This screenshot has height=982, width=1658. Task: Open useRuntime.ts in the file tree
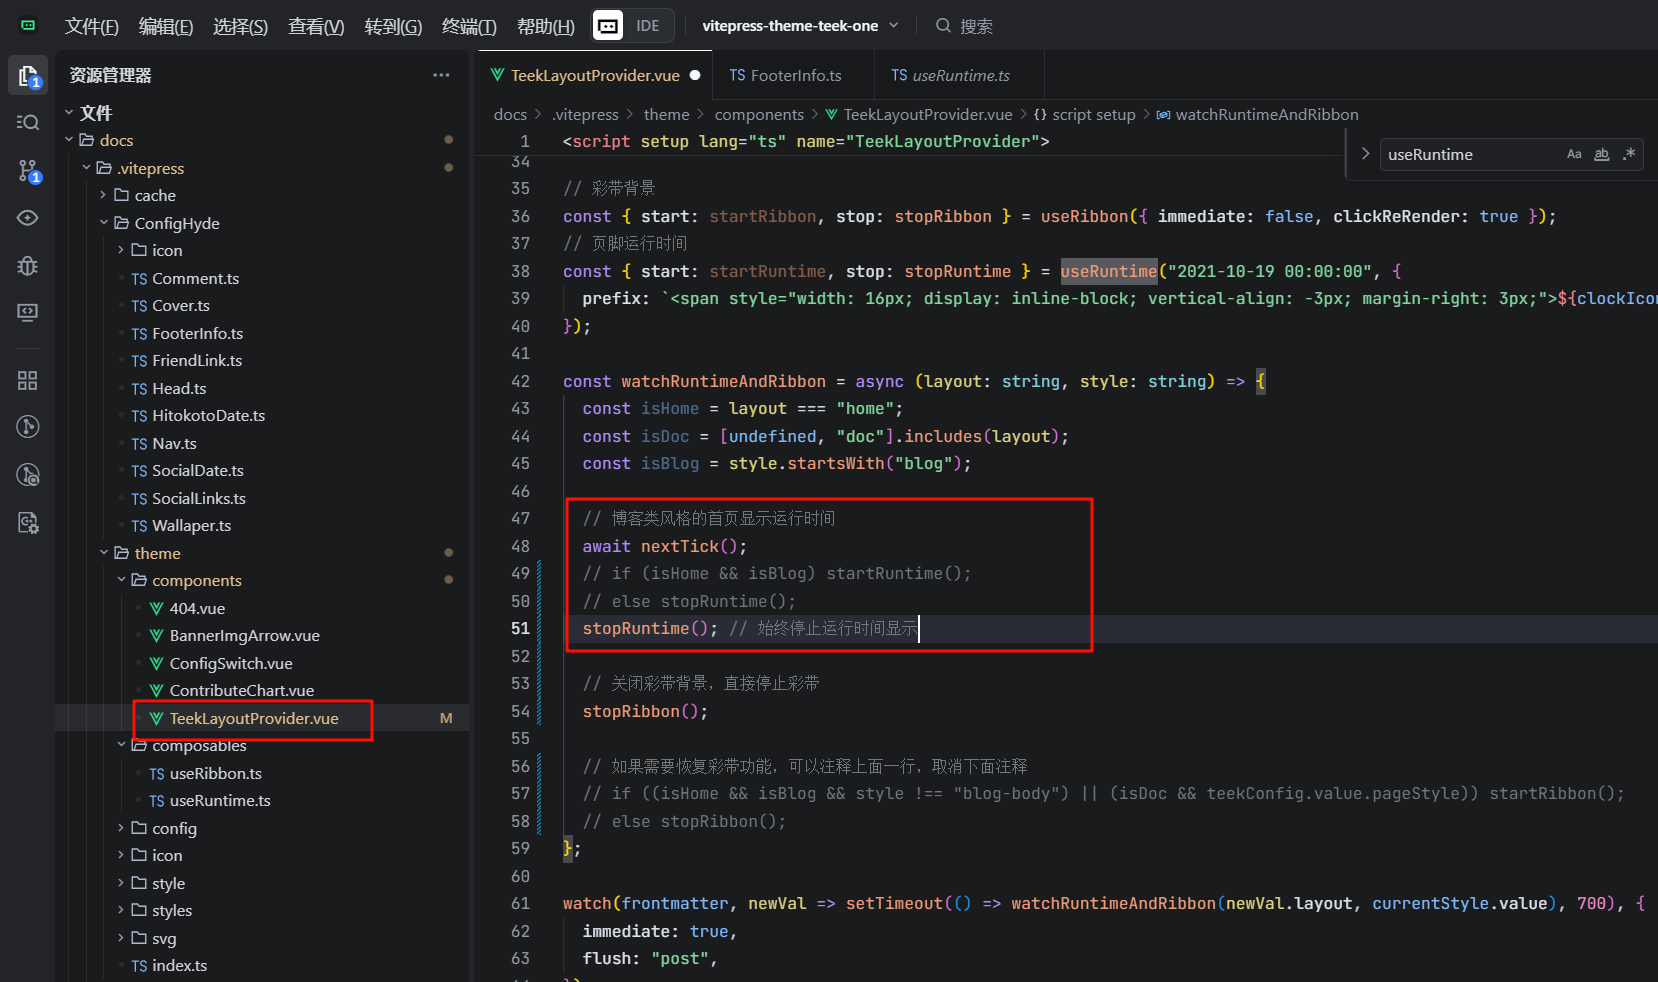pyautogui.click(x=219, y=800)
